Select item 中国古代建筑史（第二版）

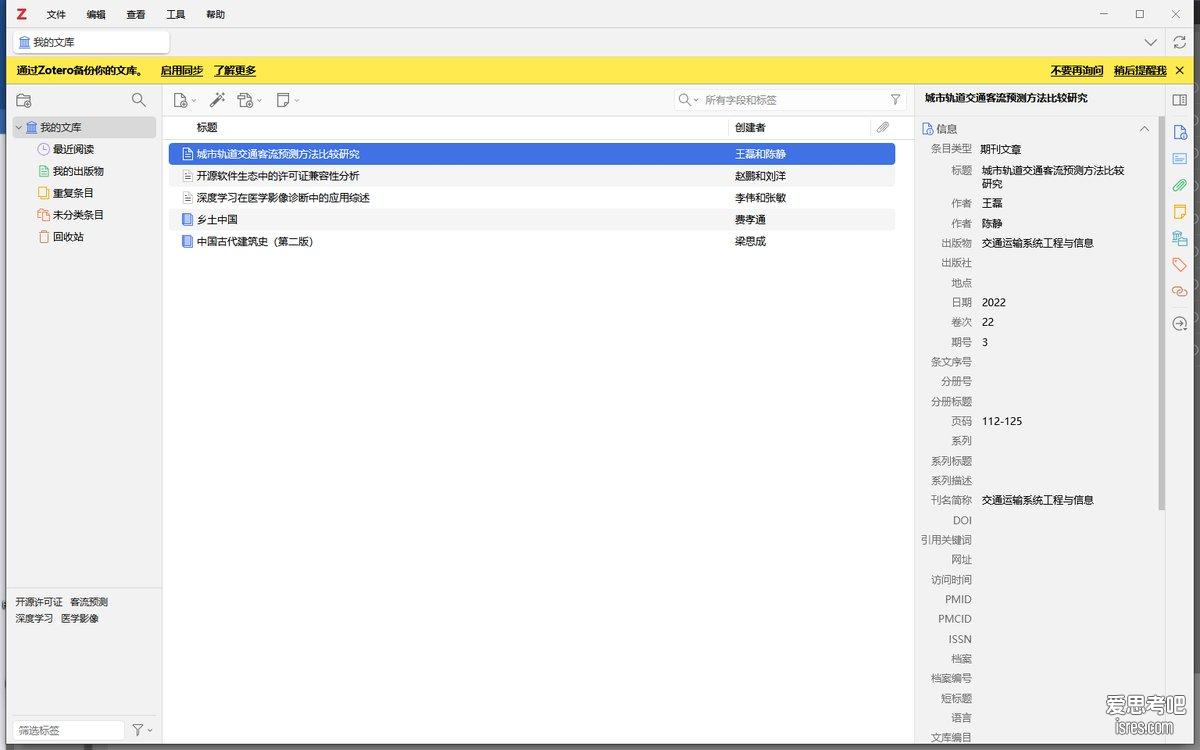tap(532, 241)
